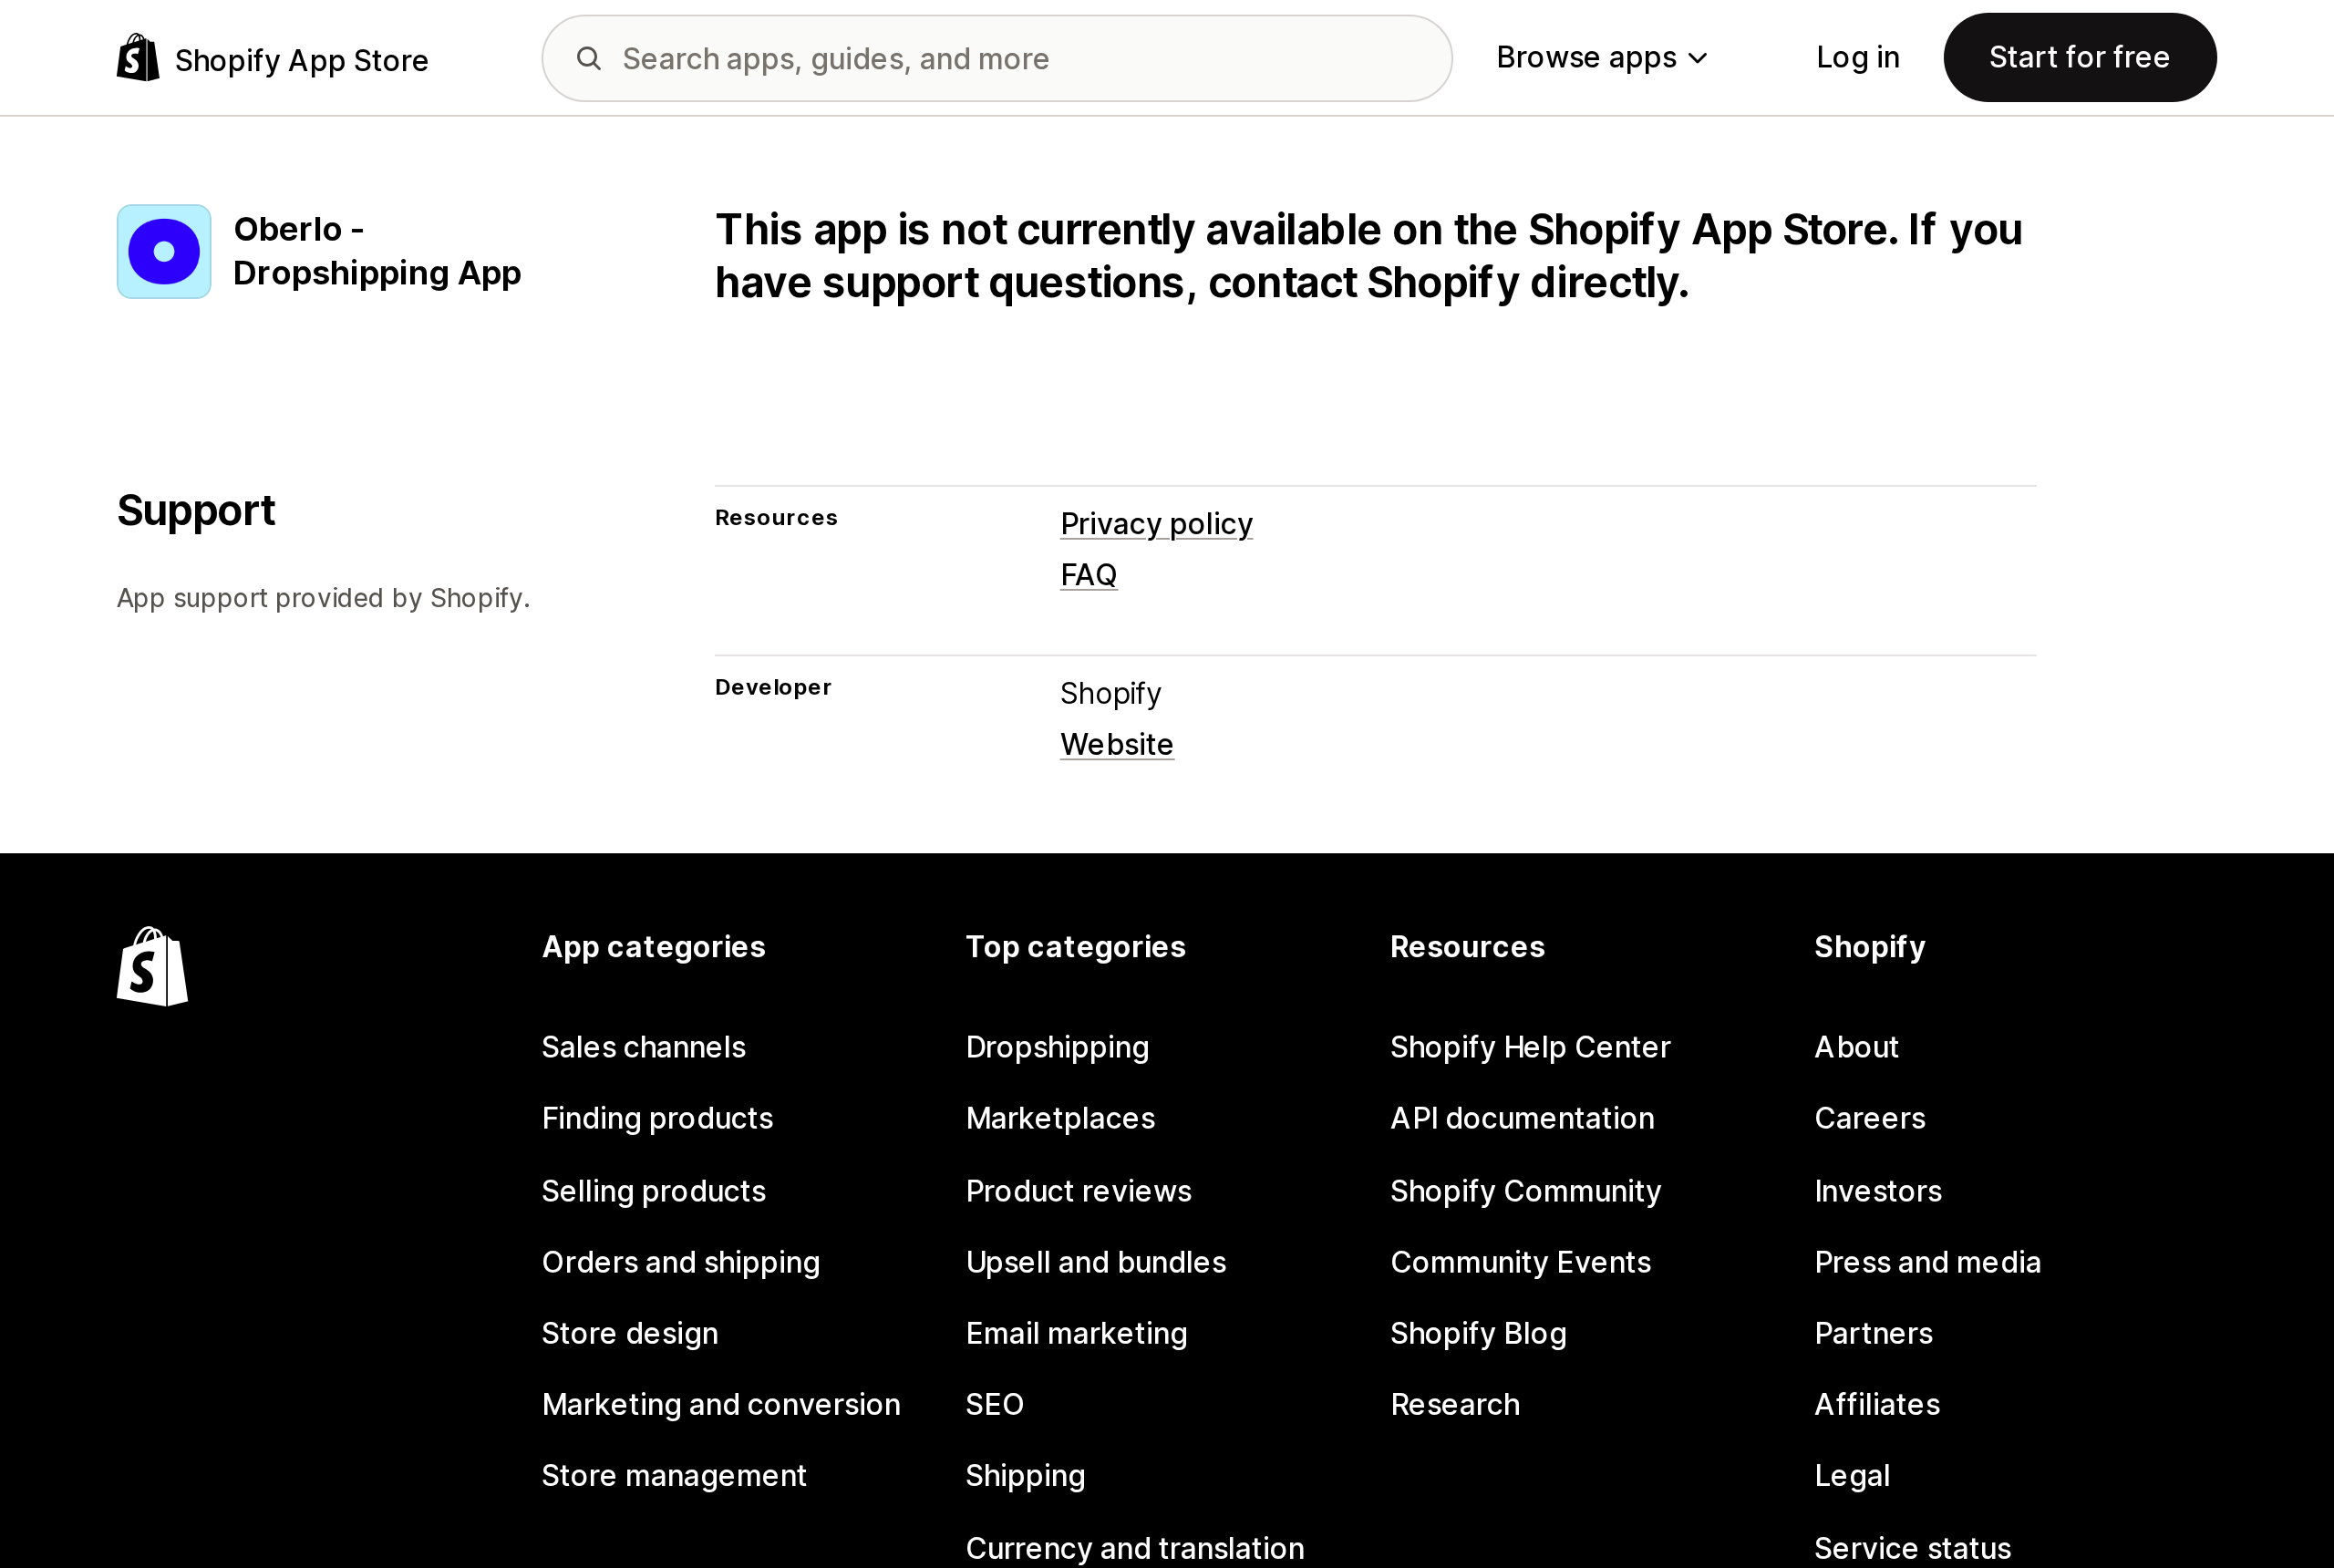Open the FAQ link

[x=1089, y=575]
